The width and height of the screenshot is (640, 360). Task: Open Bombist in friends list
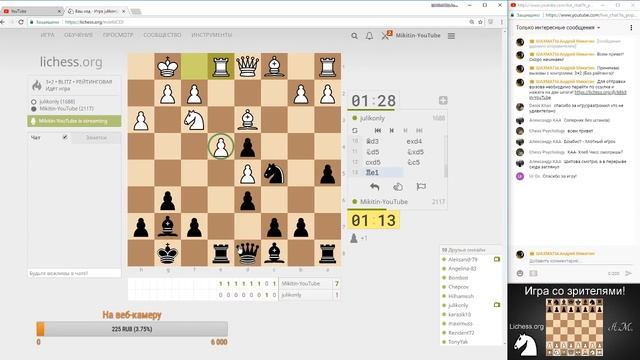(458, 278)
